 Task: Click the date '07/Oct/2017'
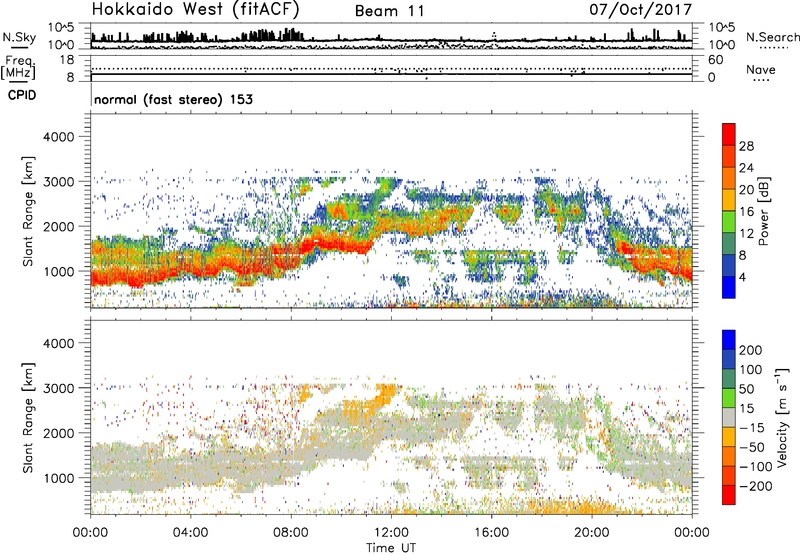(641, 10)
